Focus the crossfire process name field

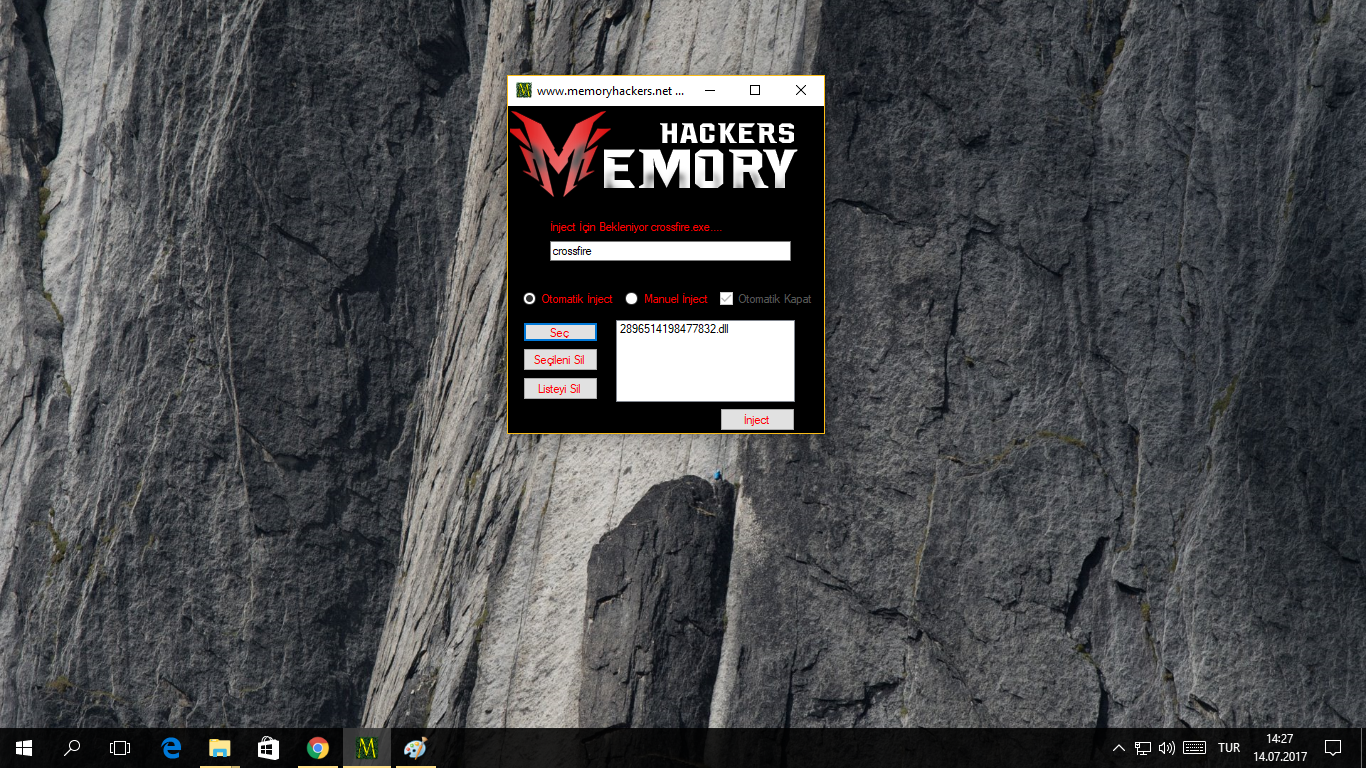click(x=670, y=251)
